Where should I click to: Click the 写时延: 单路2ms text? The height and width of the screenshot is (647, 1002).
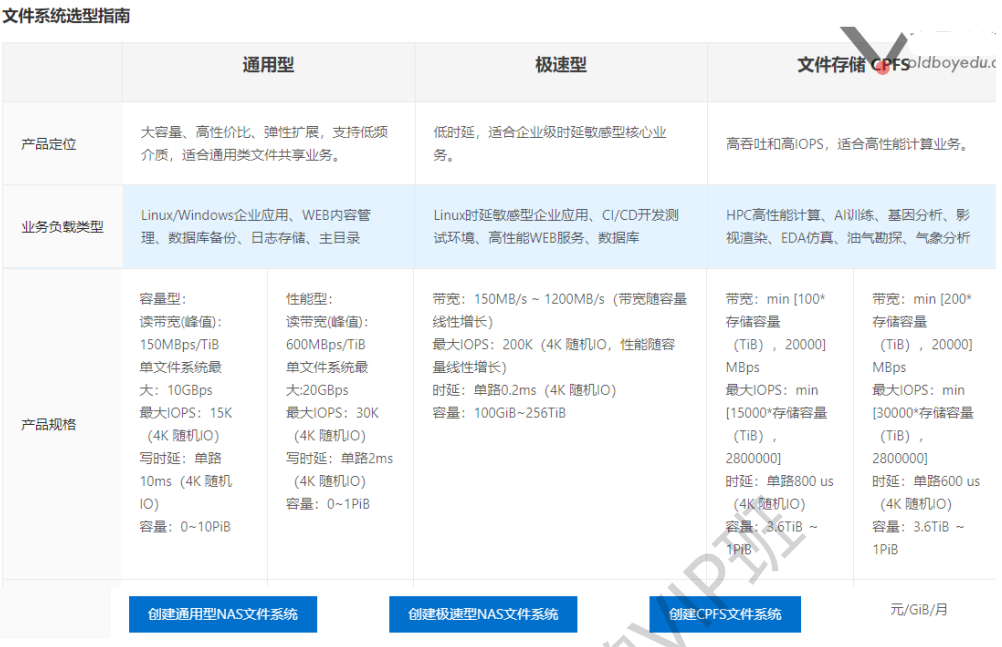(x=339, y=458)
